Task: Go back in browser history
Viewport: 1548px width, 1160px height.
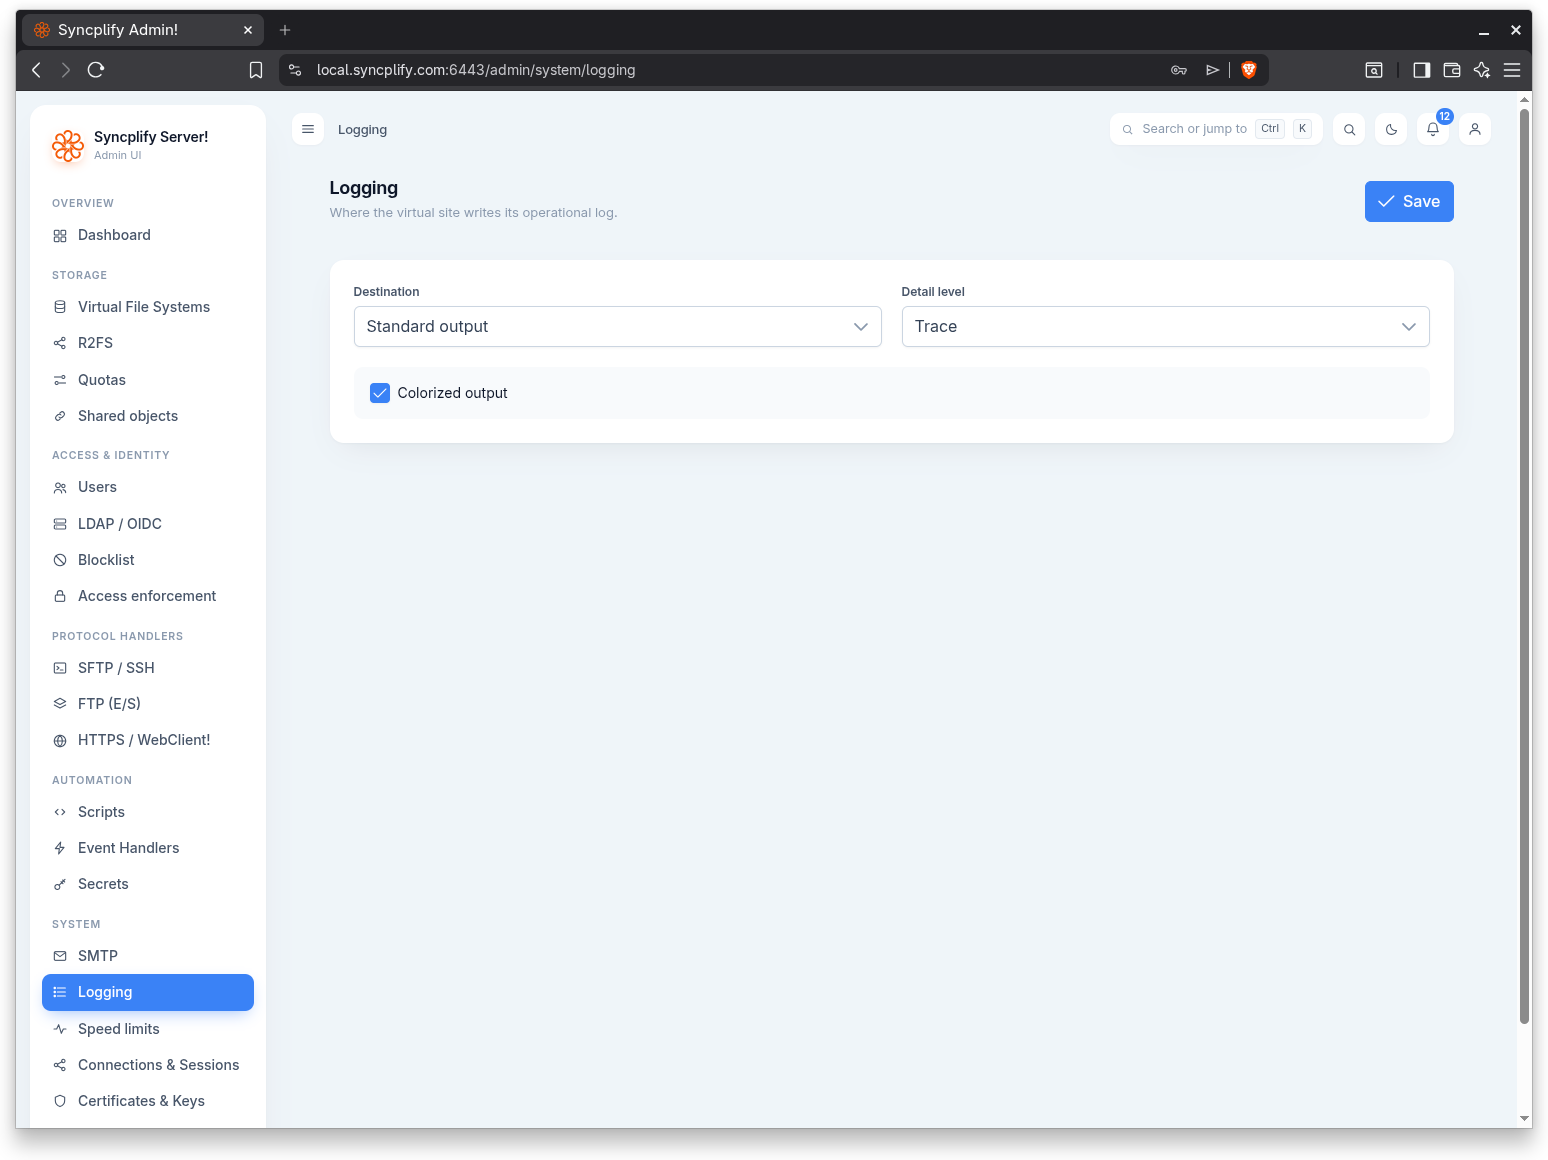Action: tap(37, 70)
